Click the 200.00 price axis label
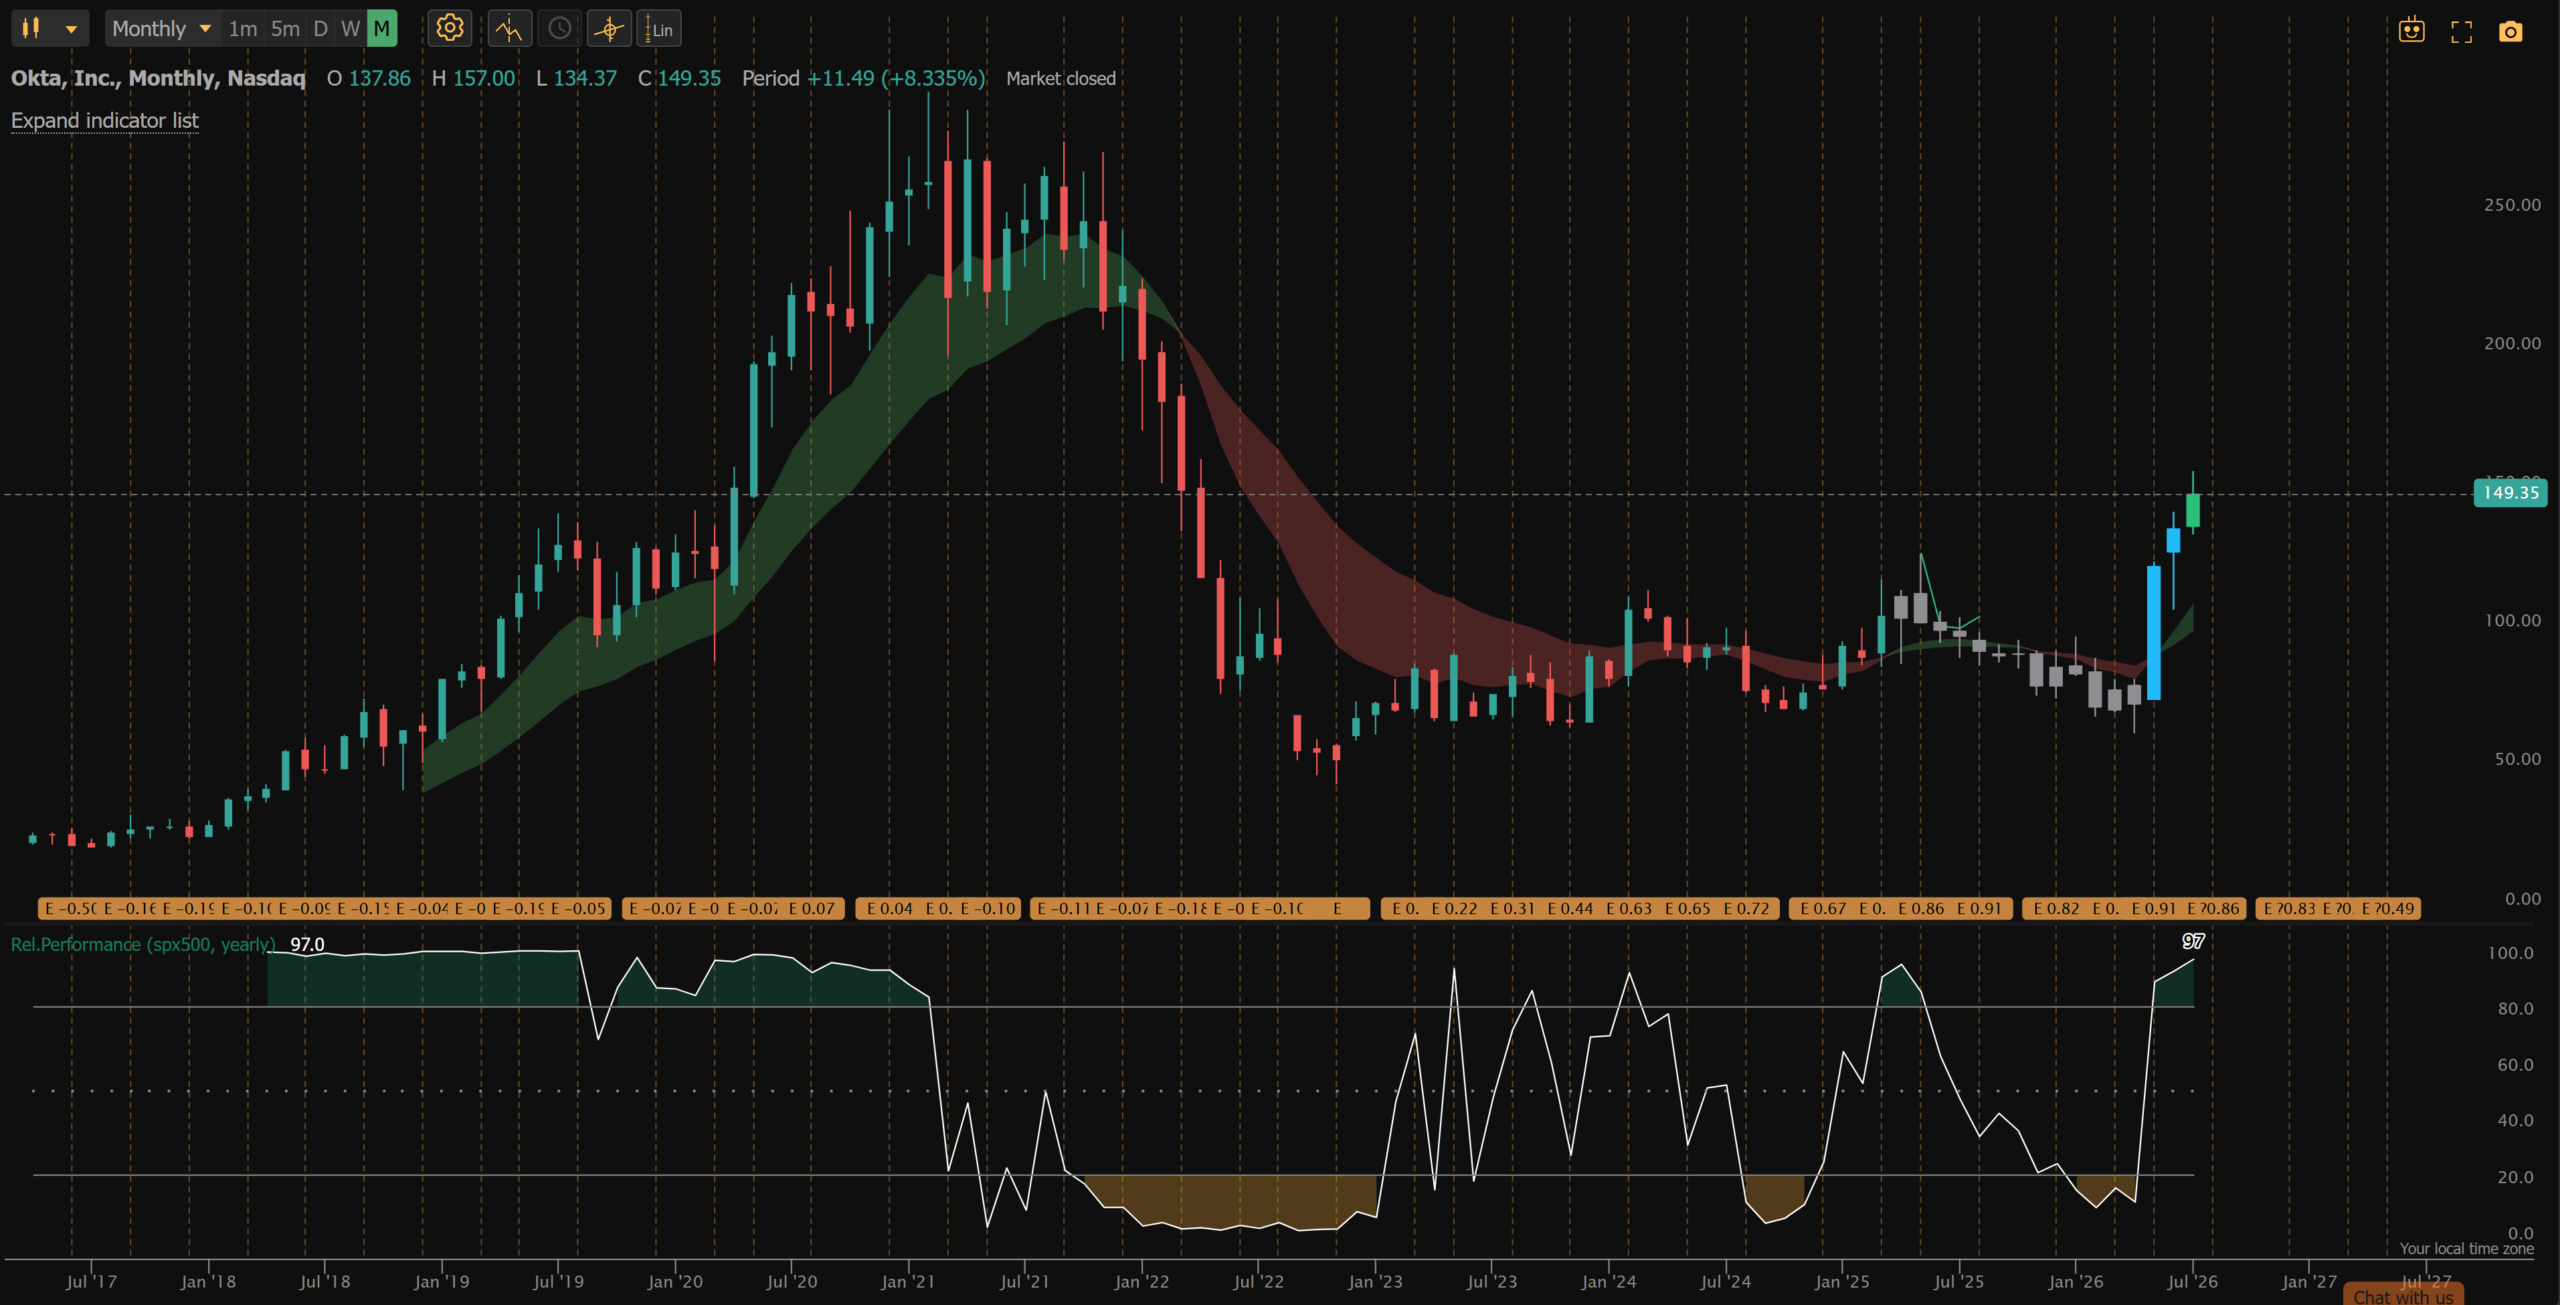 pos(2511,343)
